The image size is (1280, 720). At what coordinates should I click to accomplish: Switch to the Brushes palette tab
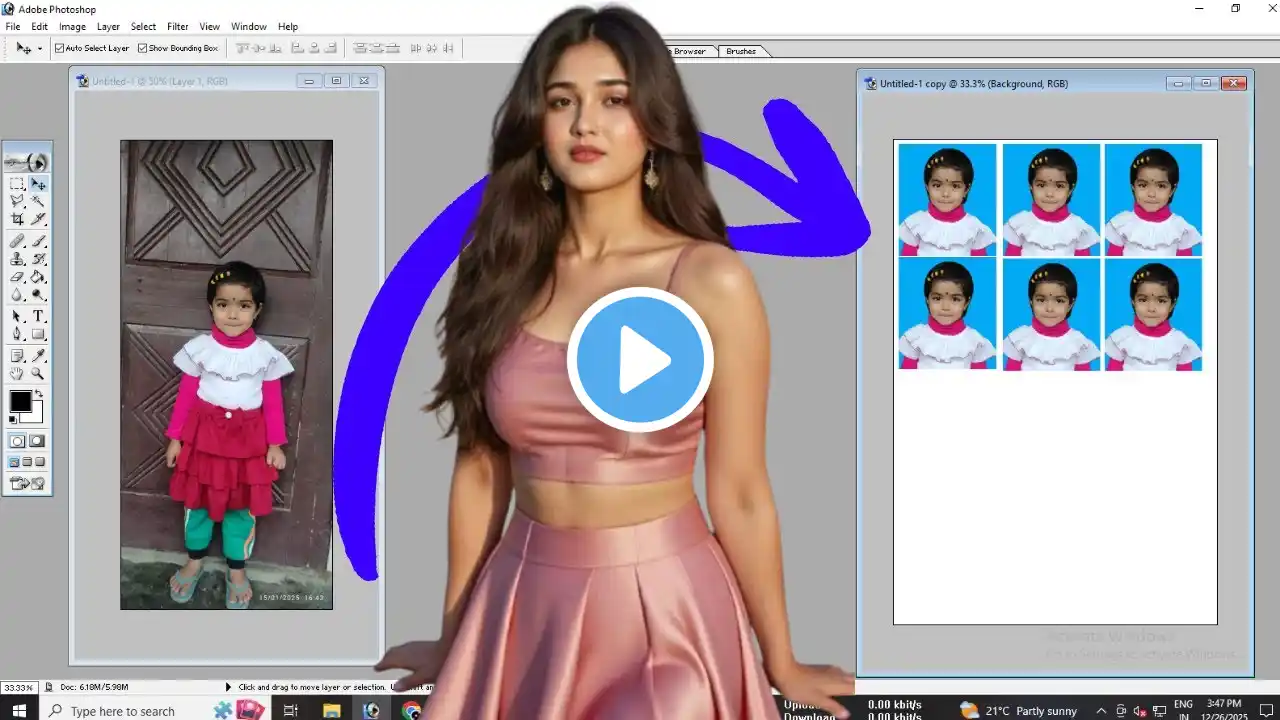[x=741, y=51]
